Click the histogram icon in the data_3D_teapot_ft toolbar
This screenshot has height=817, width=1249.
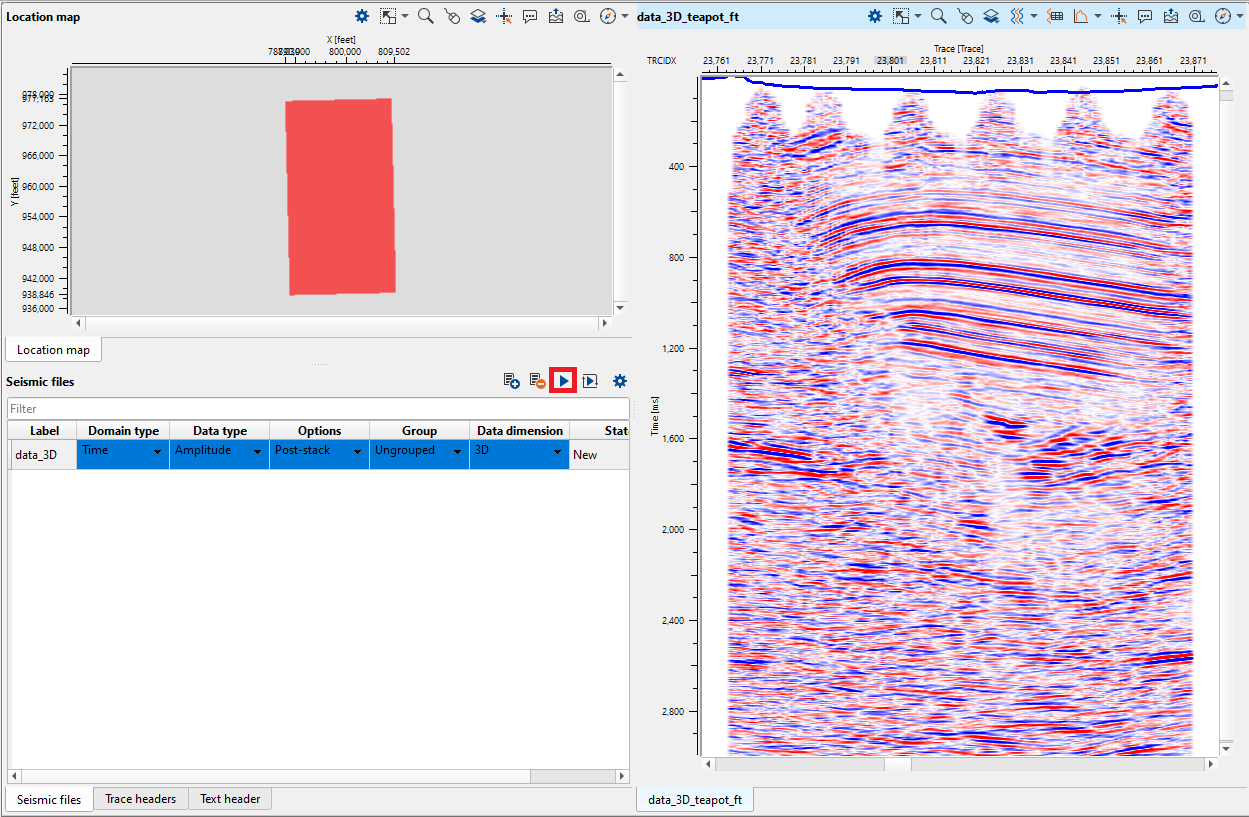[1081, 16]
